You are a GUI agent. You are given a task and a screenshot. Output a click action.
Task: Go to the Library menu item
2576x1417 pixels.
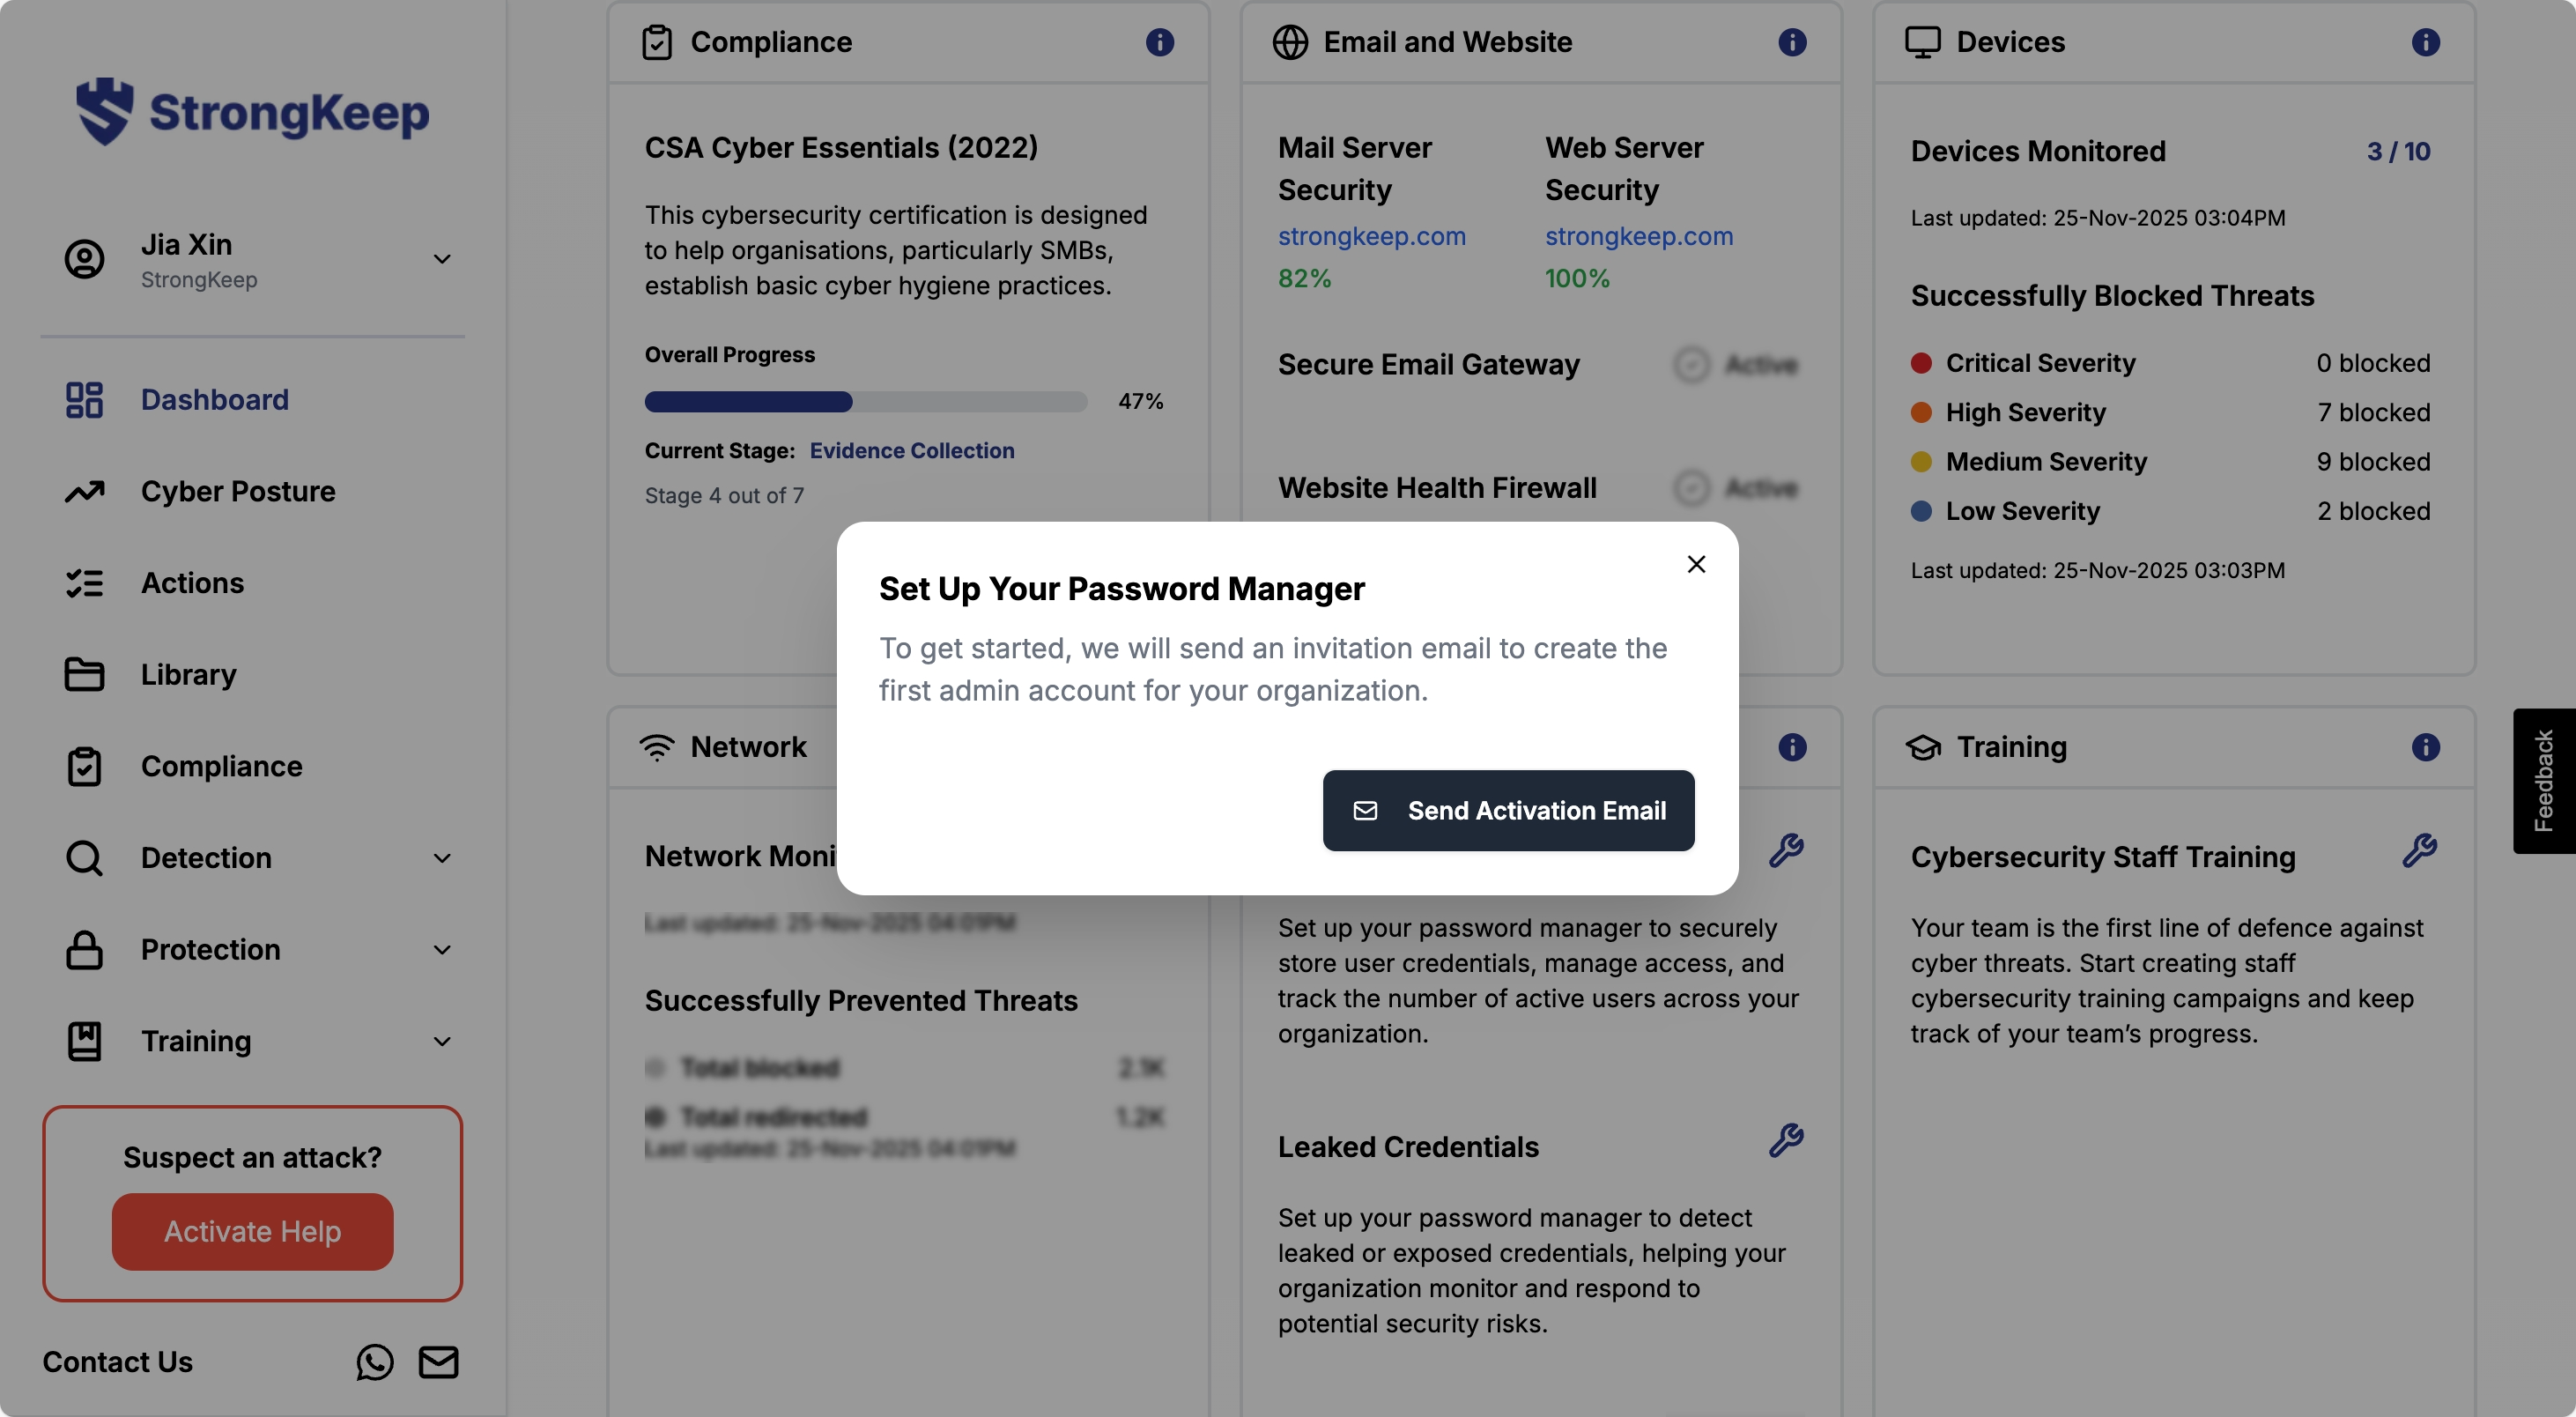[x=188, y=675]
